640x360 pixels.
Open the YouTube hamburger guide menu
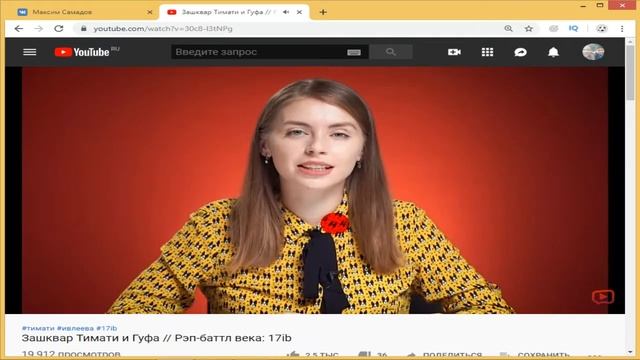click(29, 52)
